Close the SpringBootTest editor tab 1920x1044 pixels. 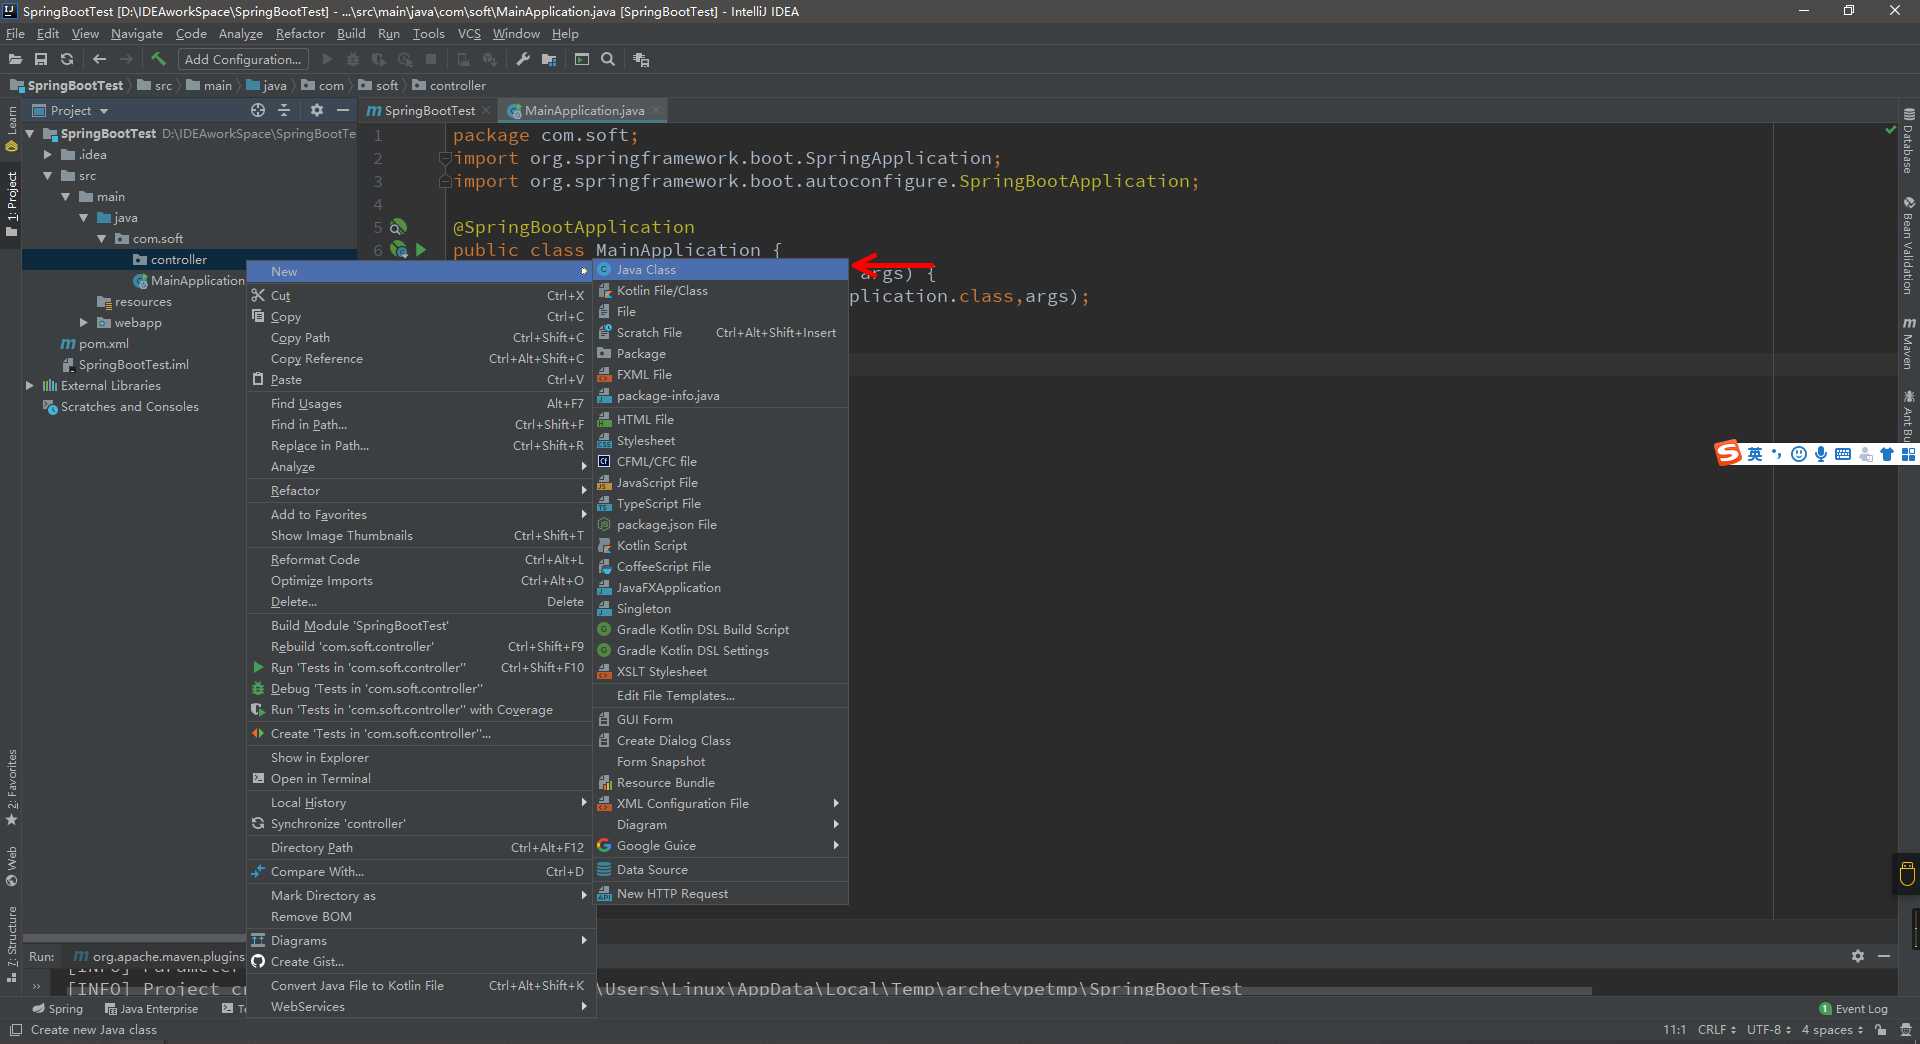pos(486,110)
